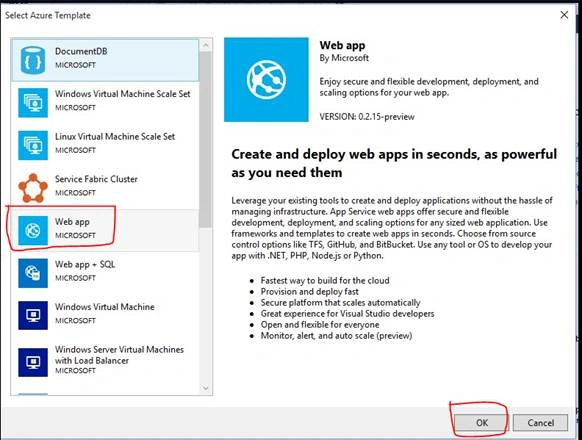Click the Web app + SQL icon
Viewport: 582px width, 440px height.
coord(33,273)
